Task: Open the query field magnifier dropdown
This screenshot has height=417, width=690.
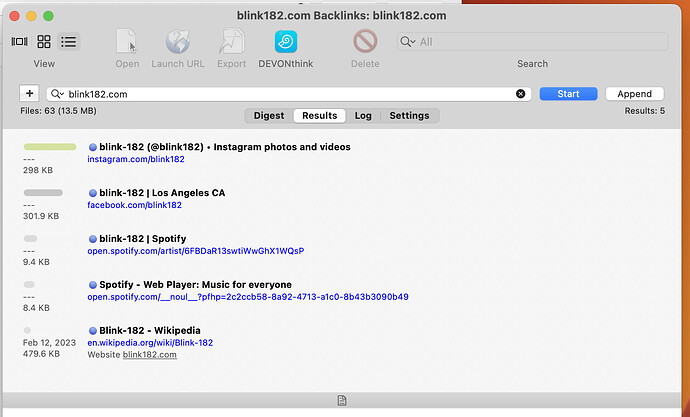Action: tap(57, 94)
